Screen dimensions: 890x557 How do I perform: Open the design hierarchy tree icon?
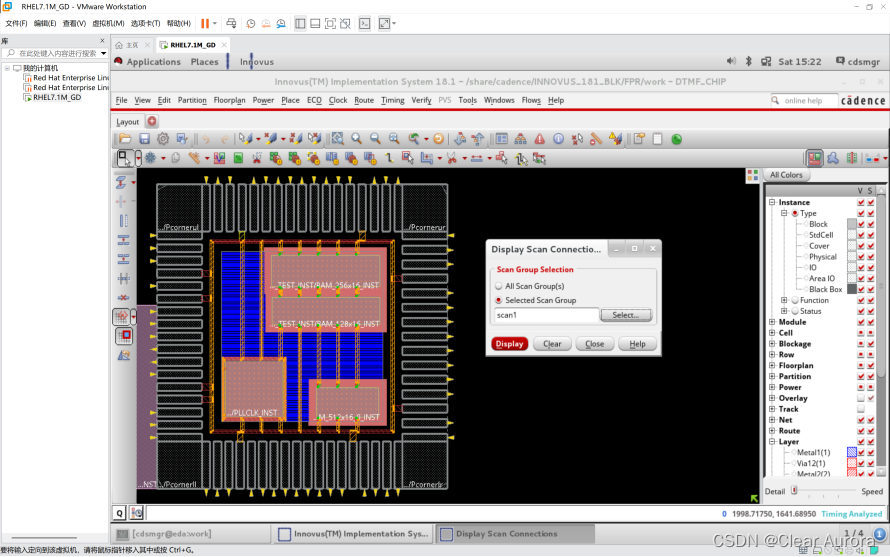520,139
